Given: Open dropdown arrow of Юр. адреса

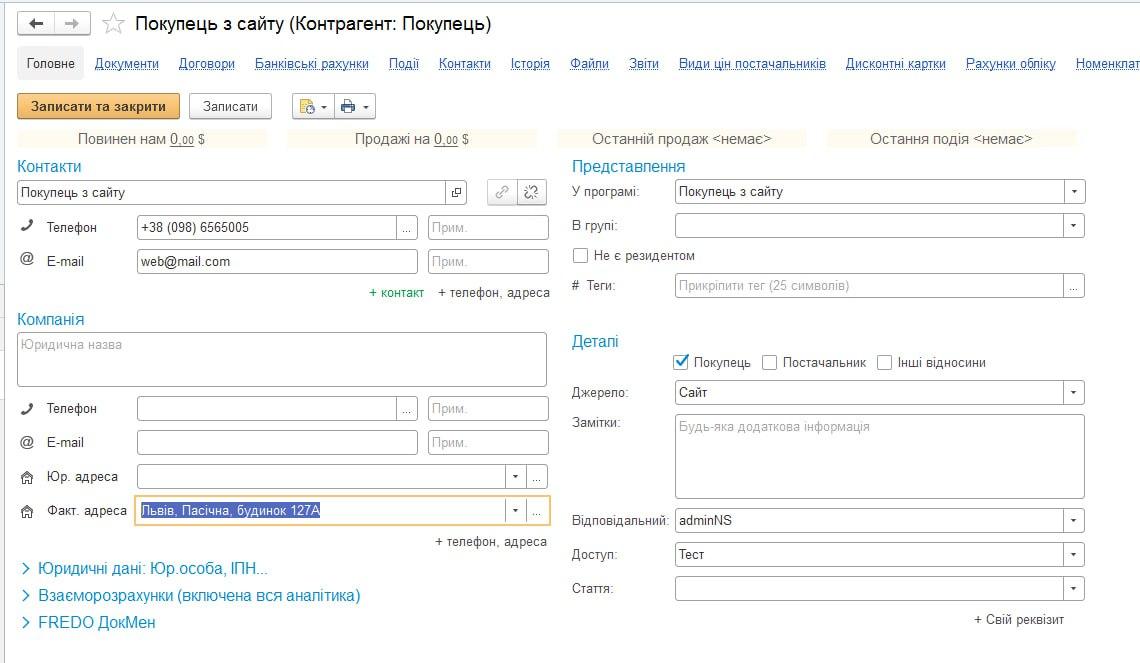Looking at the screenshot, I should point(515,477).
